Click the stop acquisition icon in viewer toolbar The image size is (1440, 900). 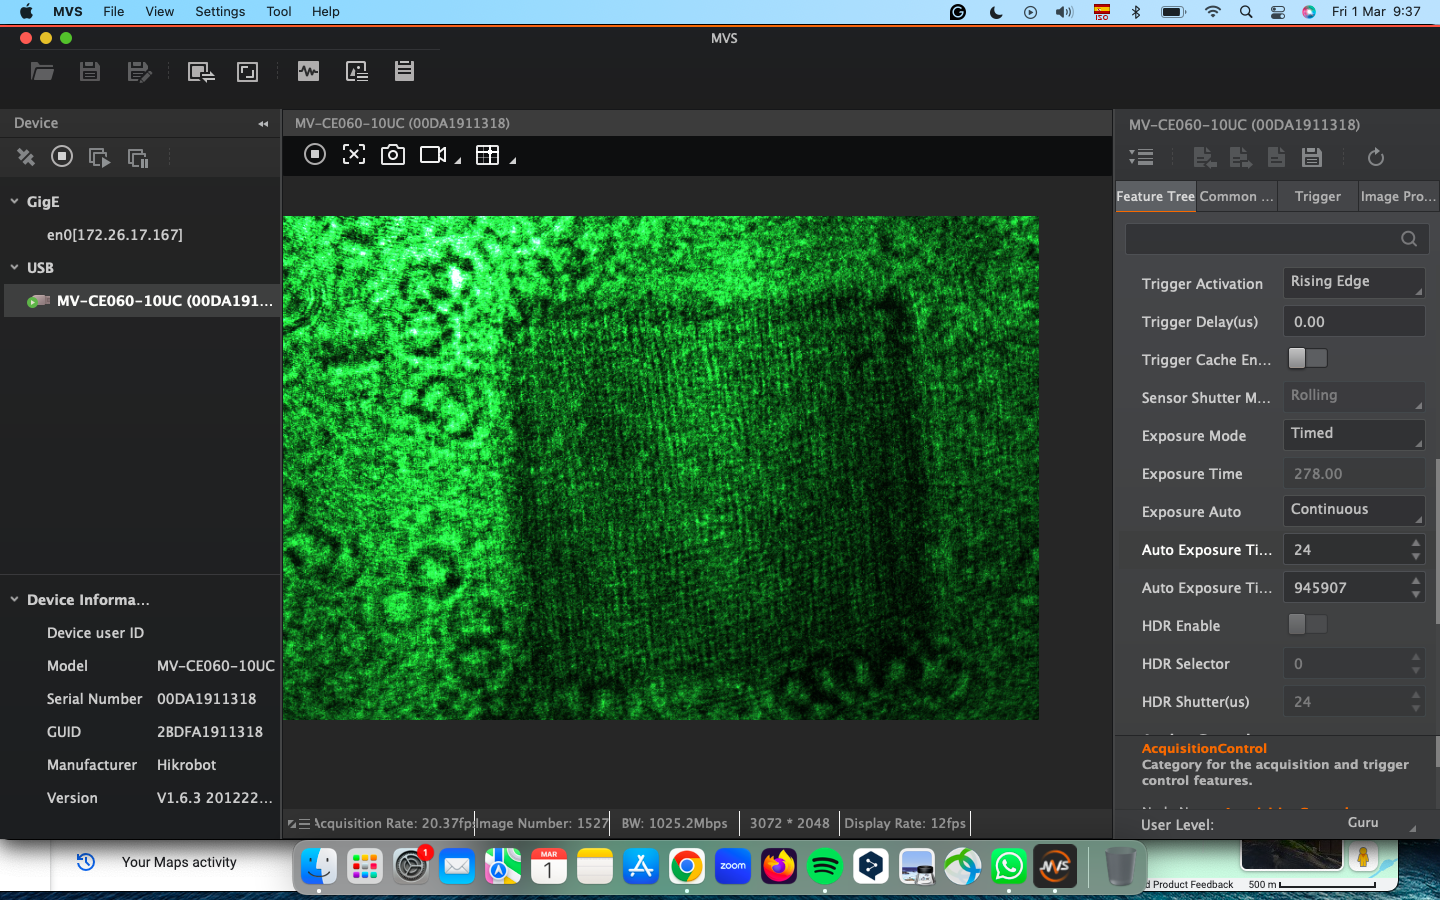pos(315,154)
